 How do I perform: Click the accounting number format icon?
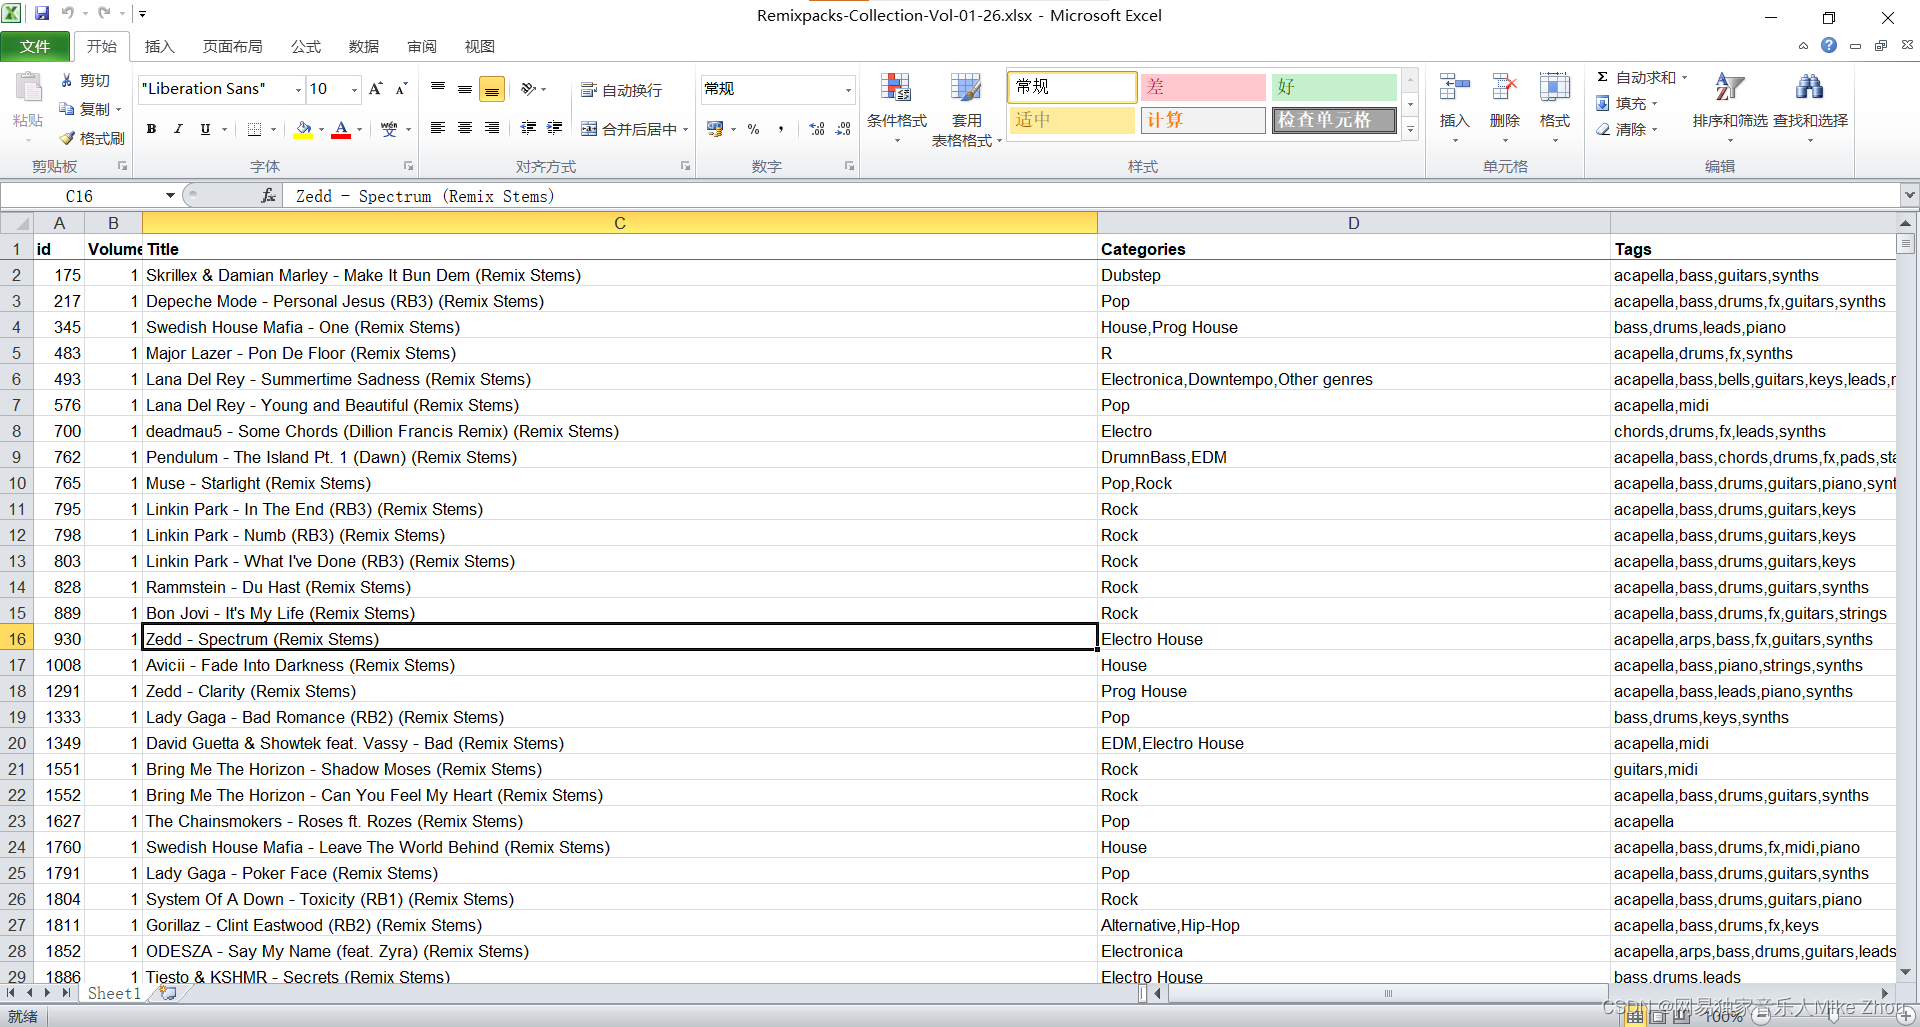point(715,129)
